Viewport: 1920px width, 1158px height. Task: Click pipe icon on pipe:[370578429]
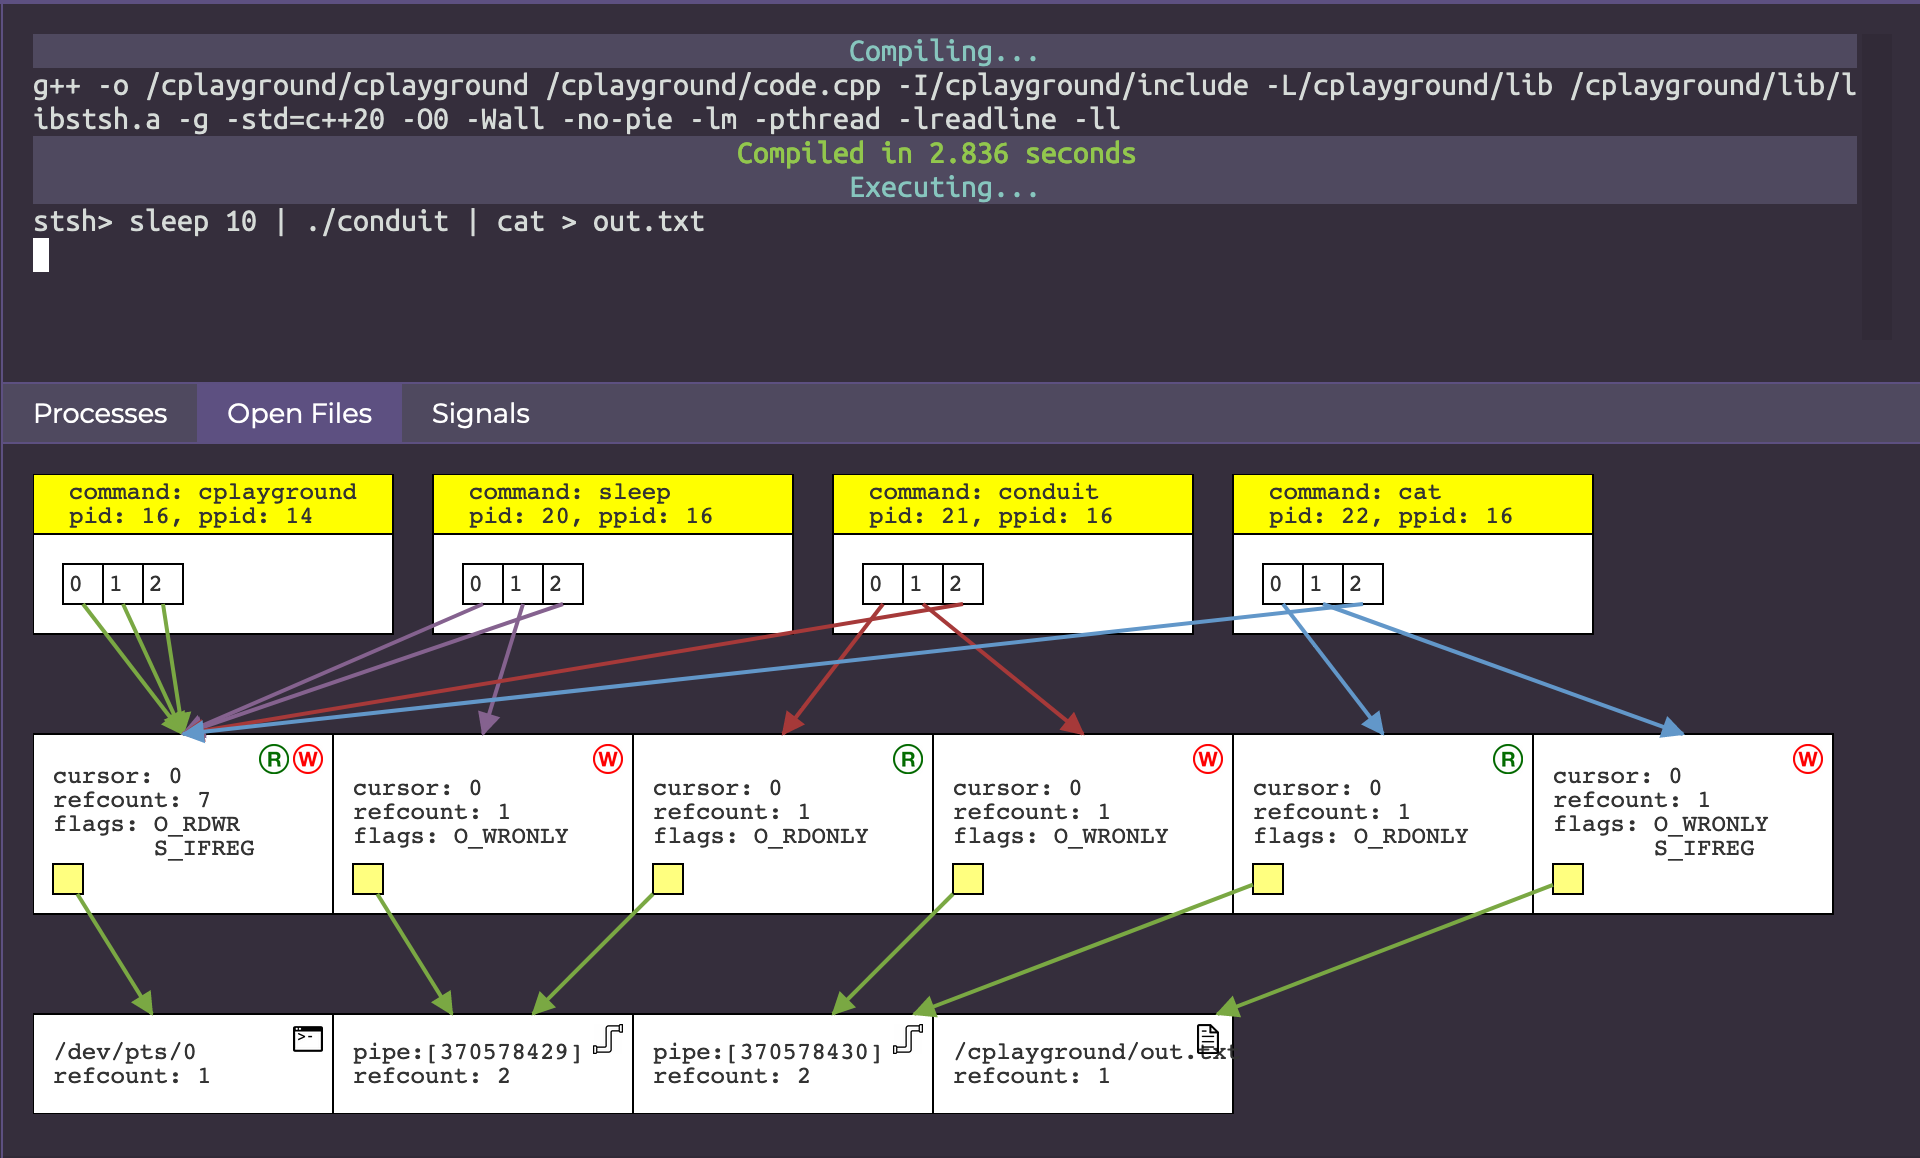(x=608, y=1039)
